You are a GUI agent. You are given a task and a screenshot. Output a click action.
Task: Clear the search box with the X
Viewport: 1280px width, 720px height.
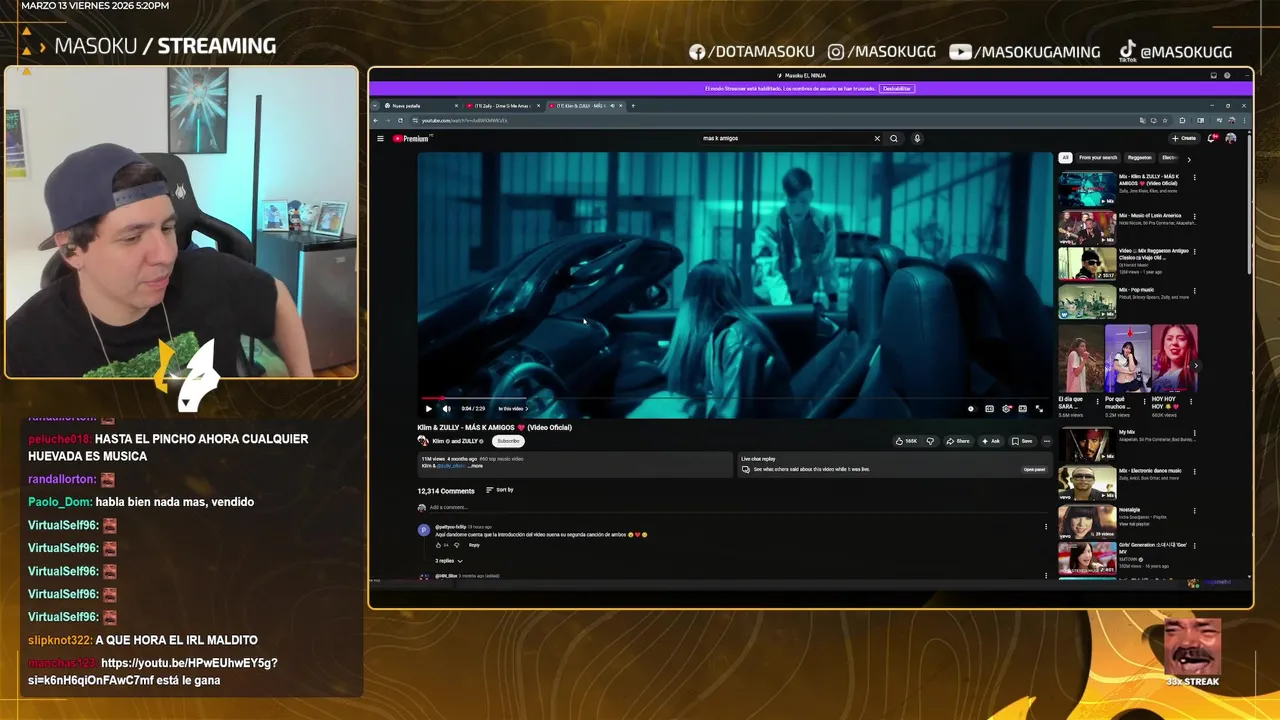[877, 138]
